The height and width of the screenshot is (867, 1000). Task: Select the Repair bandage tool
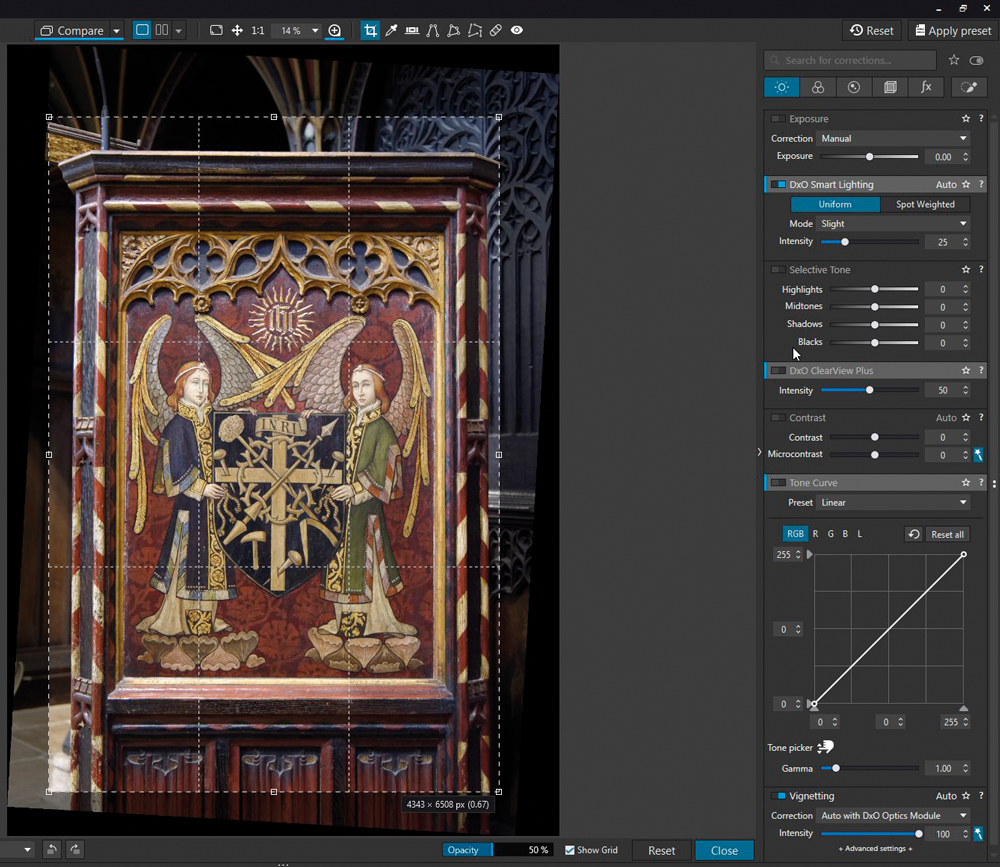pyautogui.click(x=496, y=30)
